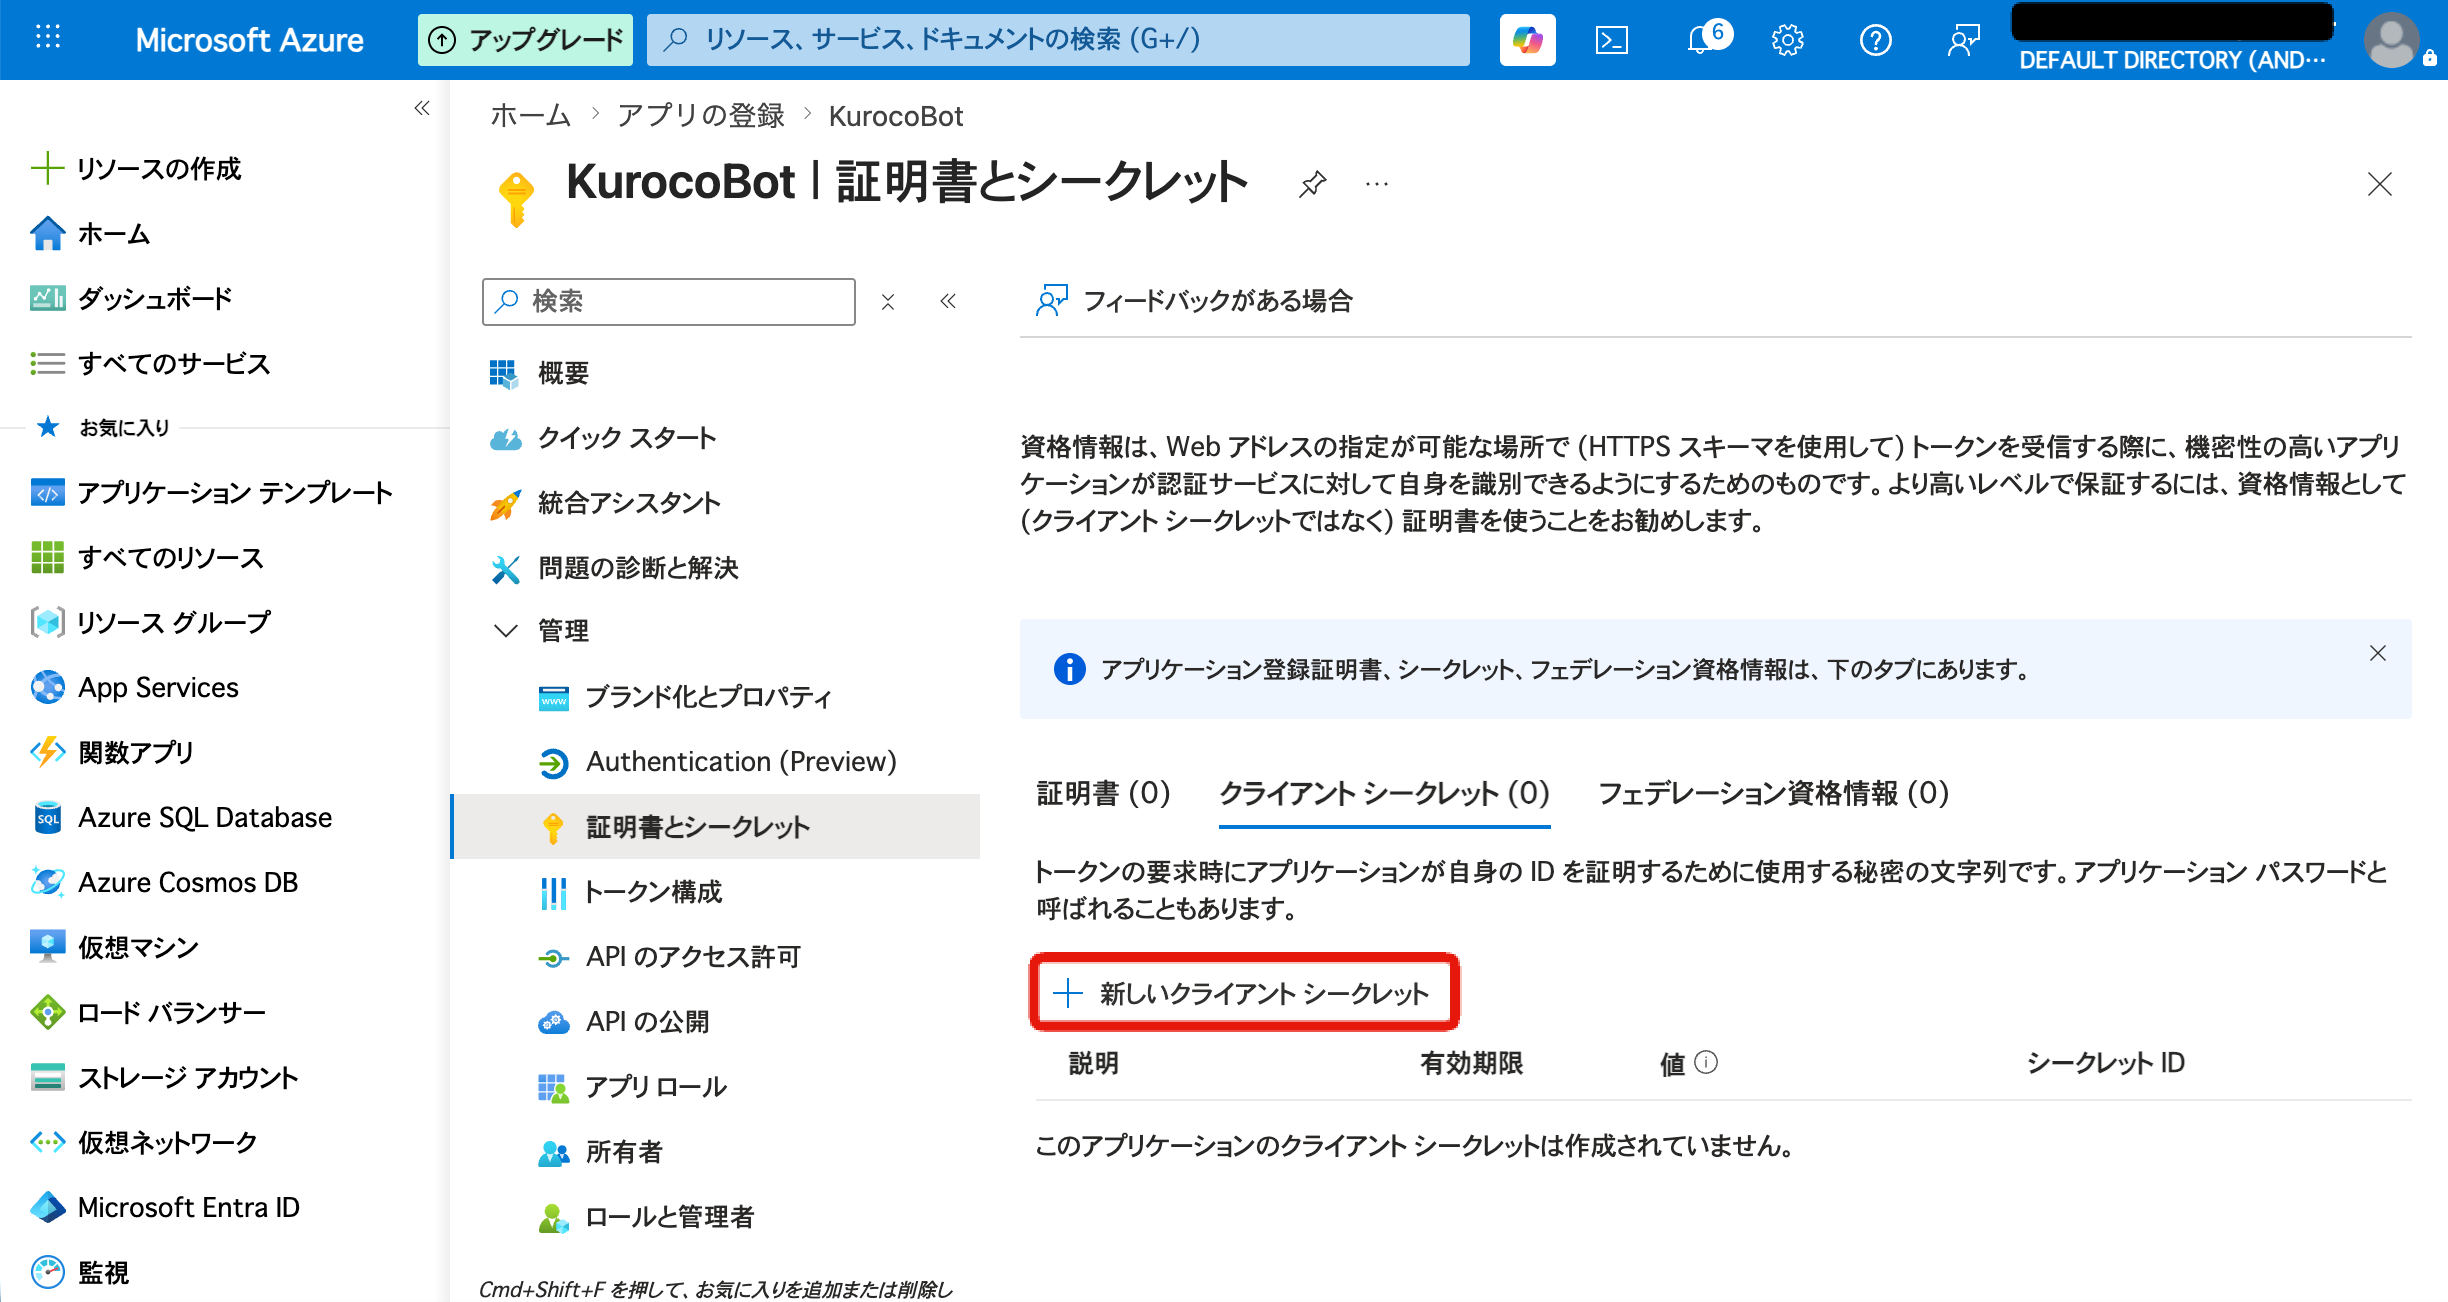Pin the KurocoBot blade
The height and width of the screenshot is (1302, 2448).
(1312, 184)
